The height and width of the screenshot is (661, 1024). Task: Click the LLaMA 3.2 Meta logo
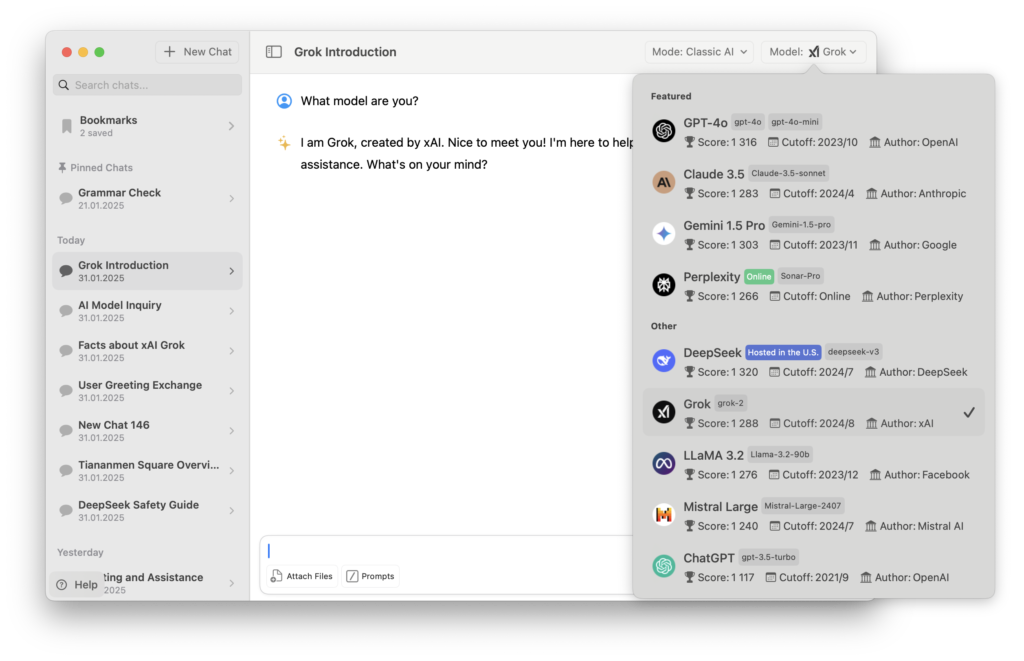664,463
